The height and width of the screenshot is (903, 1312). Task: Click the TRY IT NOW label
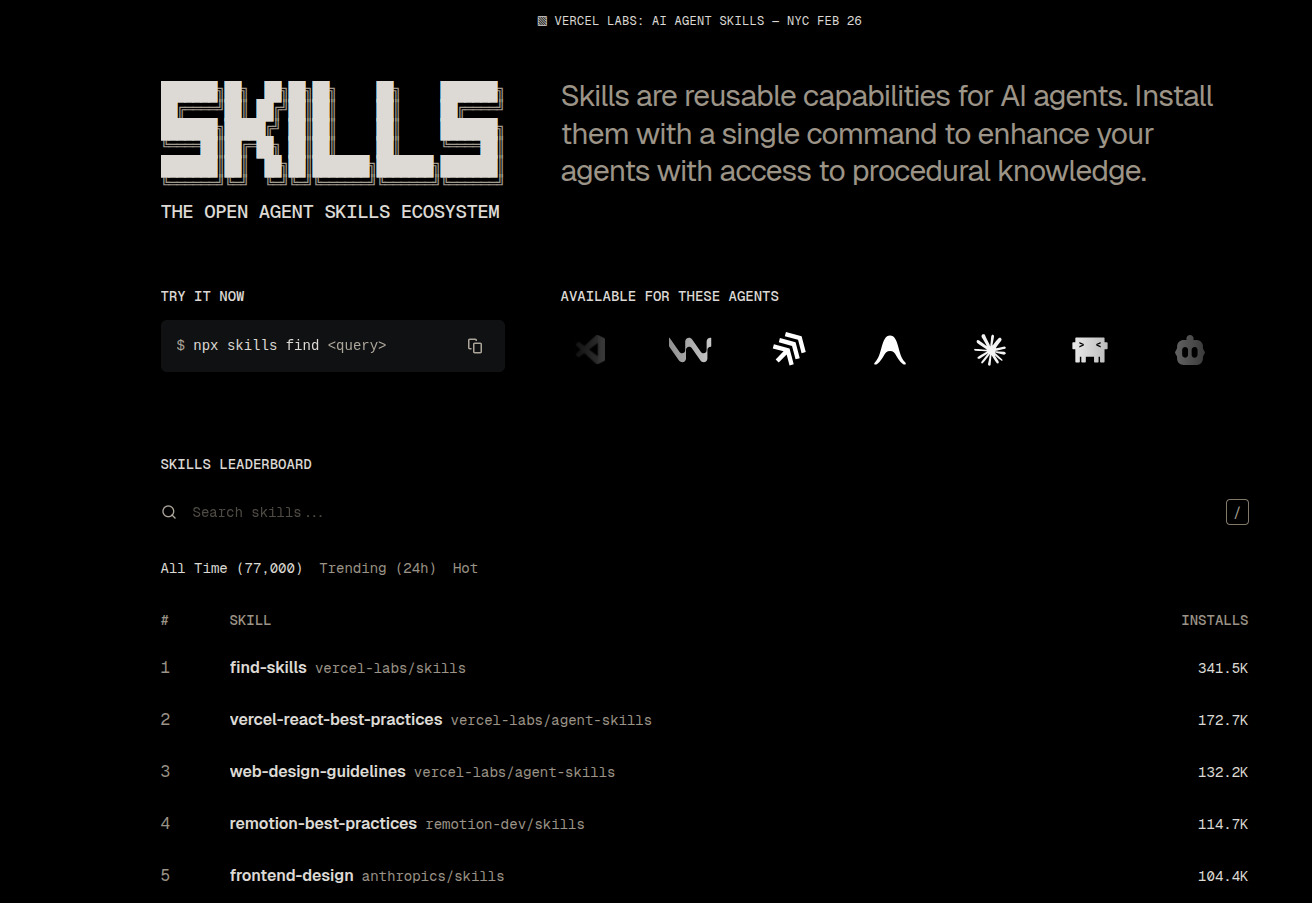pos(202,296)
